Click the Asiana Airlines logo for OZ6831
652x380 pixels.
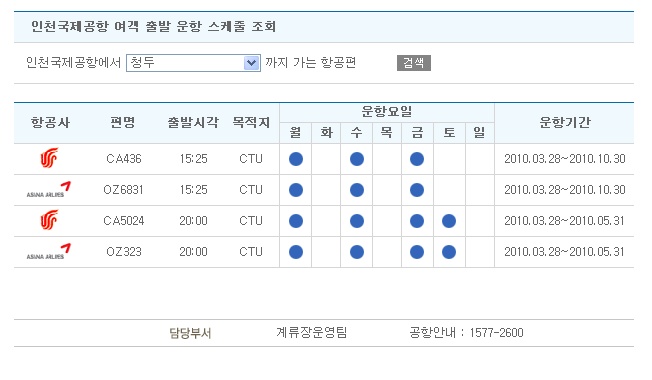(x=49, y=189)
